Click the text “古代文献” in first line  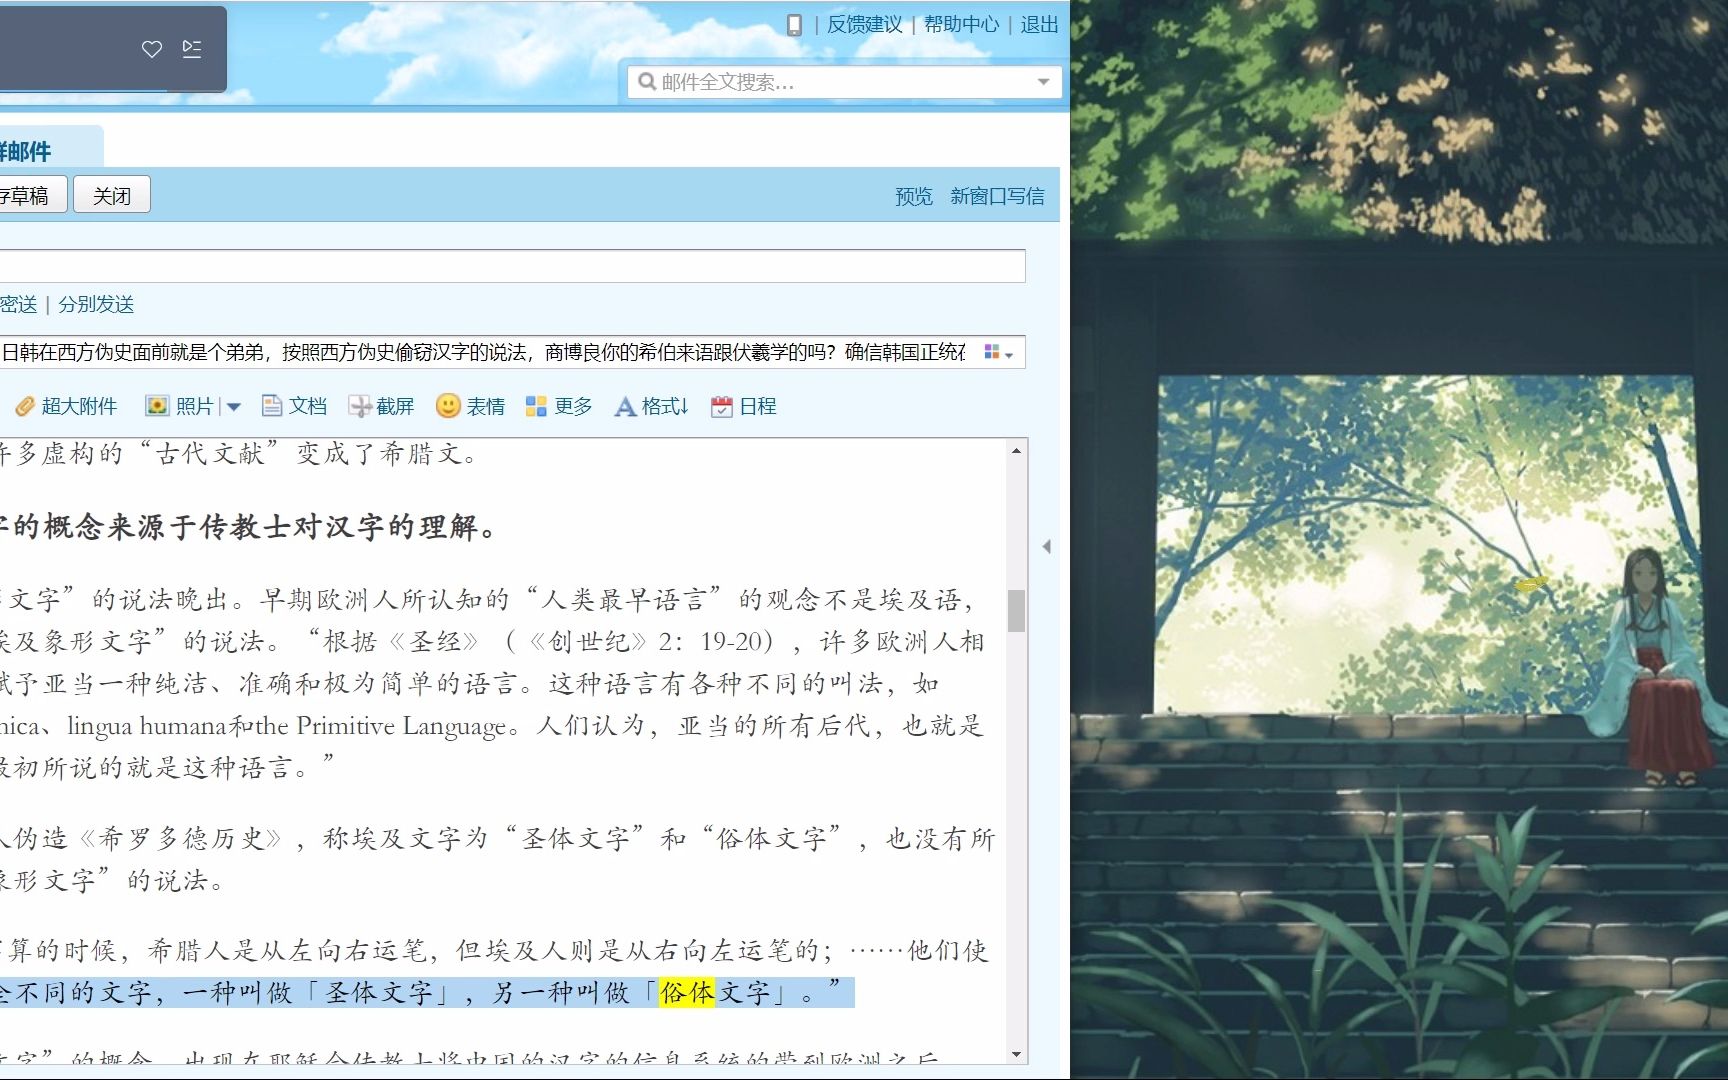pyautogui.click(x=208, y=454)
